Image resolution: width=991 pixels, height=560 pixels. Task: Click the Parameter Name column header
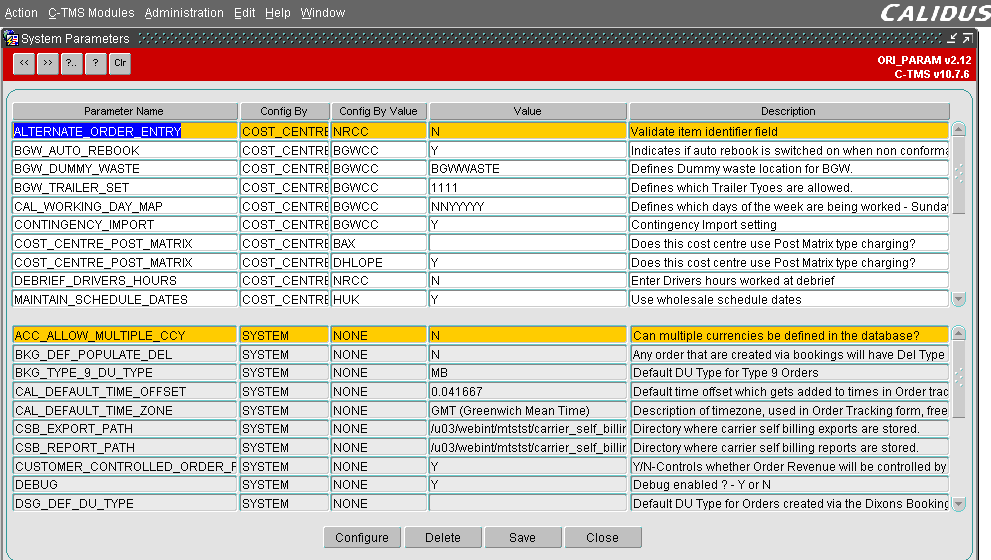[125, 111]
